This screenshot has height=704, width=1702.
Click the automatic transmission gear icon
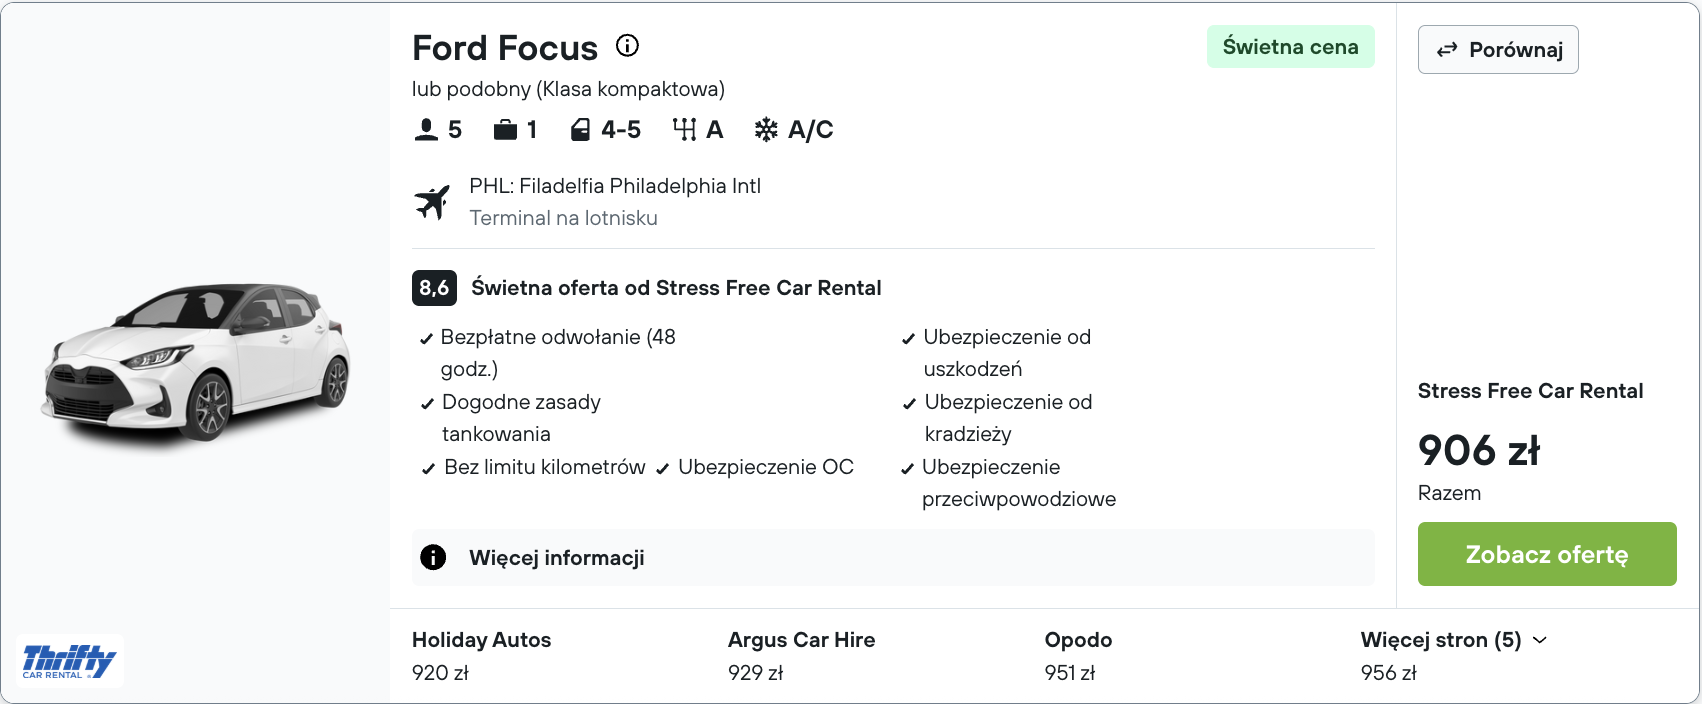point(684,130)
